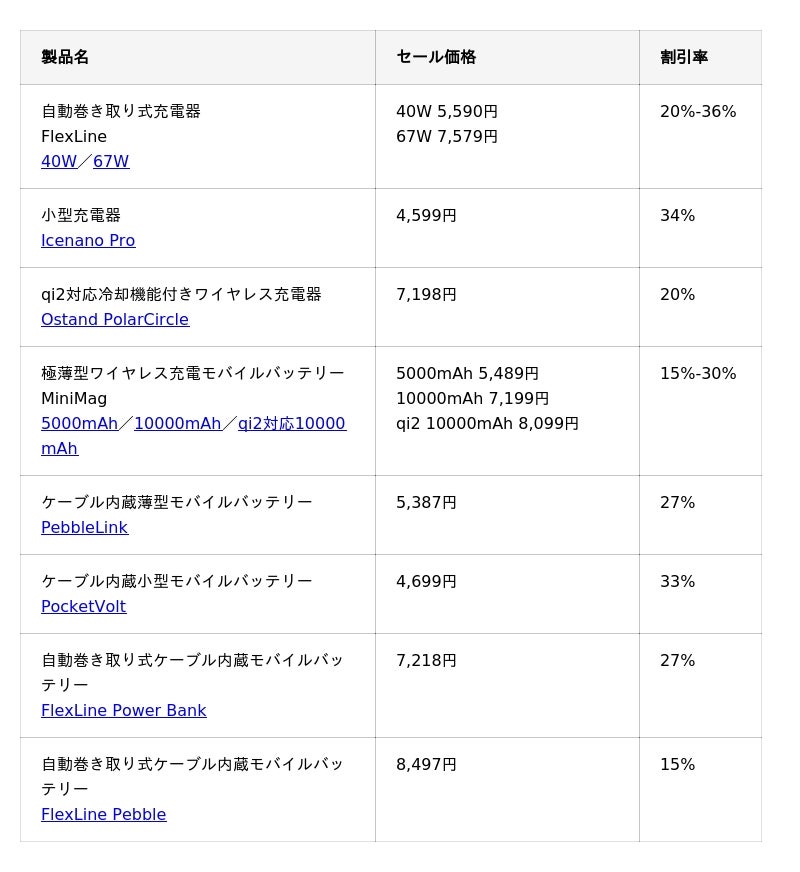The image size is (800, 872).
Task: Select the MiniMag 5000mAh link
Action: click(79, 424)
